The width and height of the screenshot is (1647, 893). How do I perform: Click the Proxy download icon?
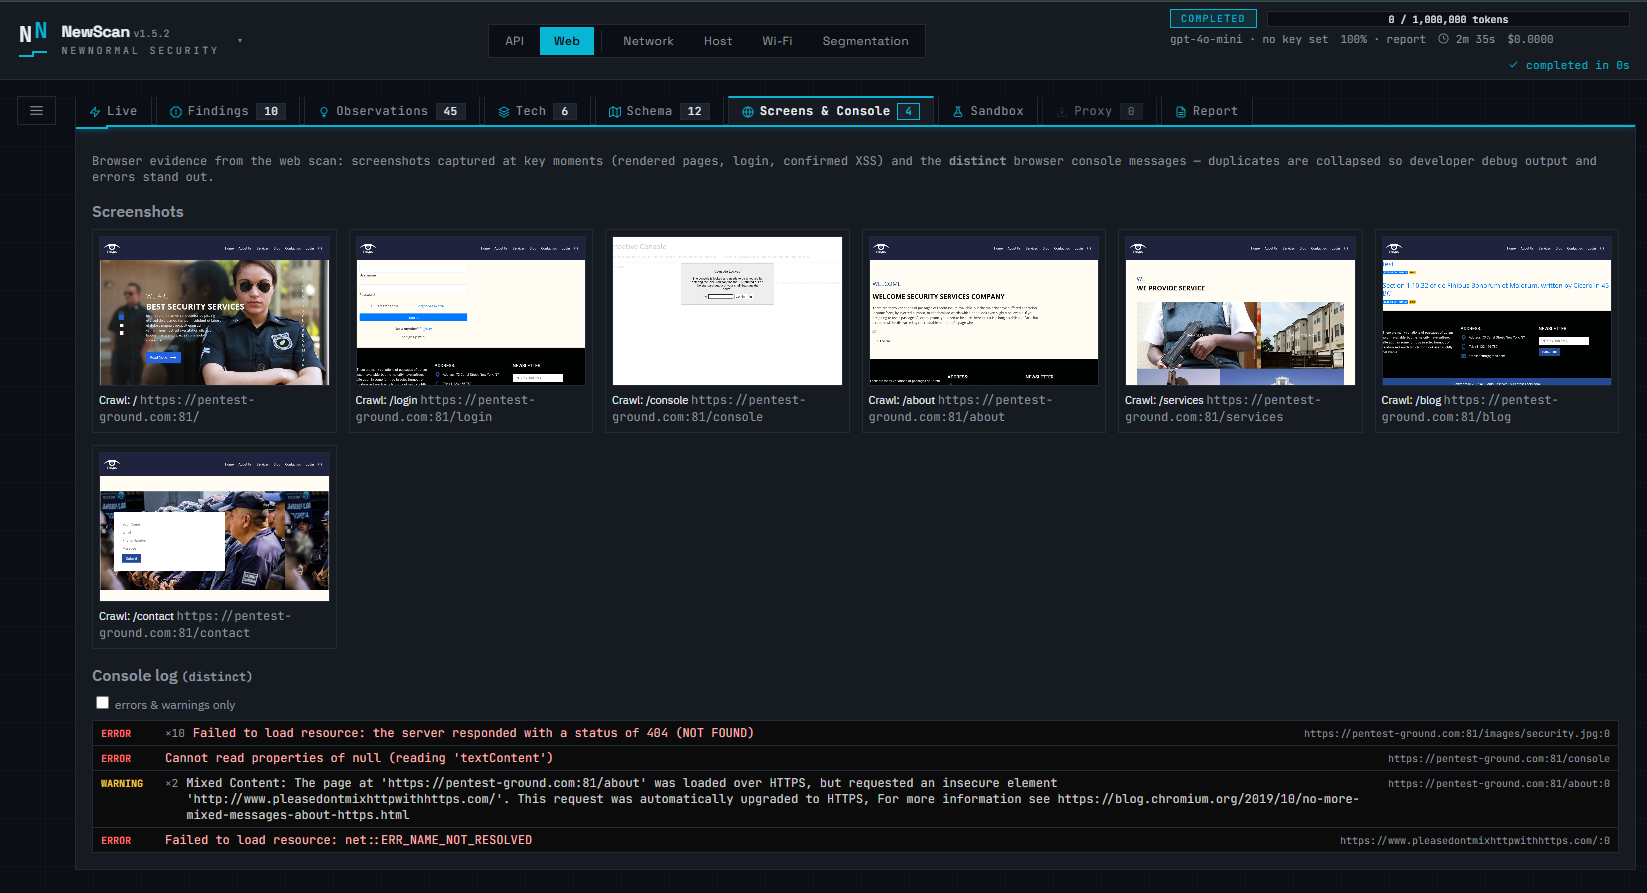point(1062,112)
